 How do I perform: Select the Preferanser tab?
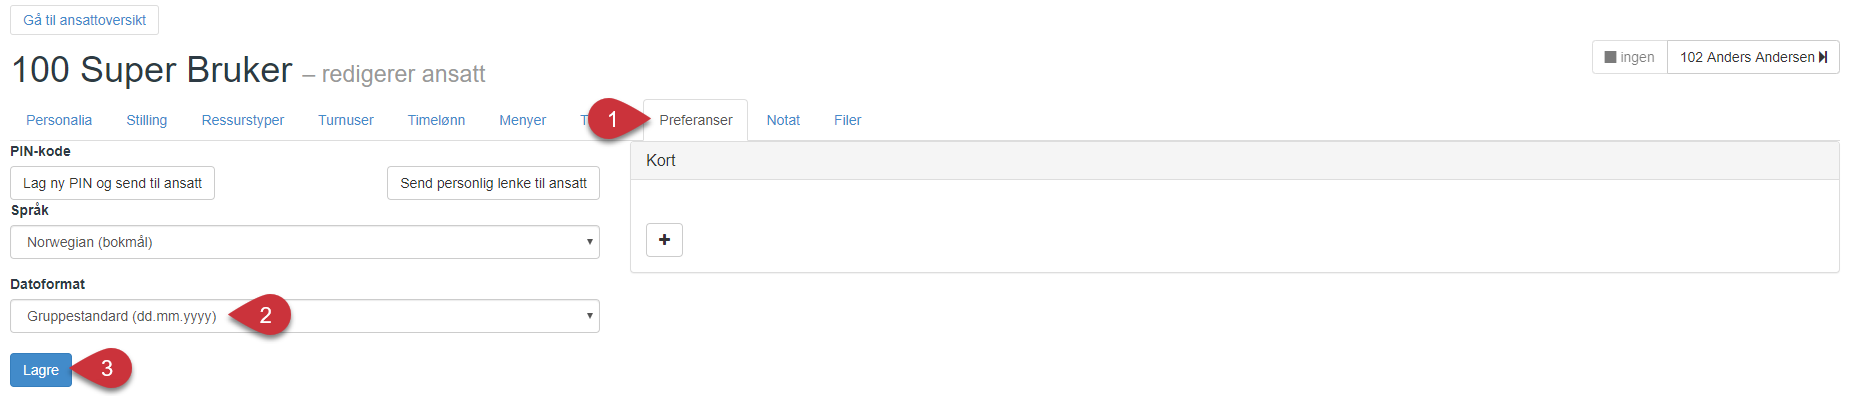(696, 120)
